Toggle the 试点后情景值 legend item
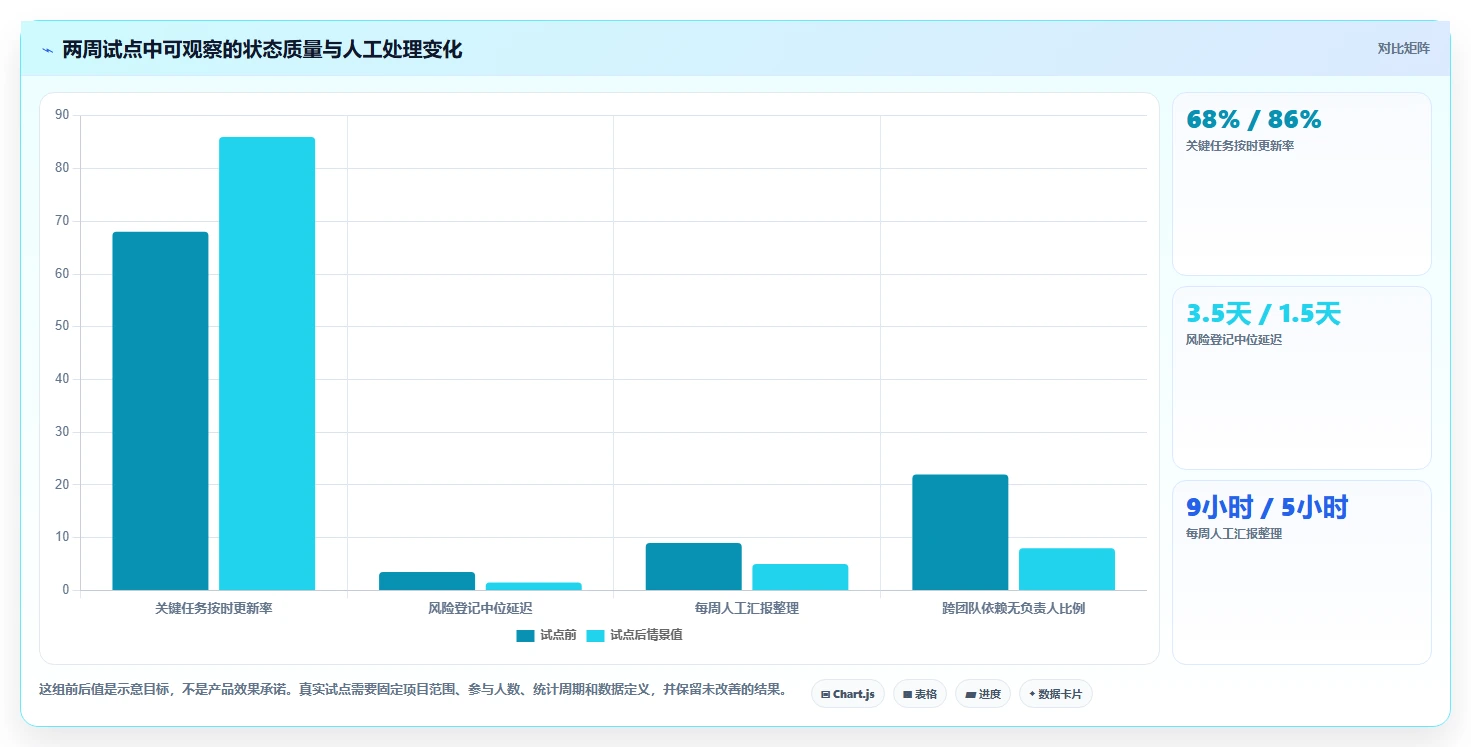The width and height of the screenshot is (1471, 747). tap(634, 635)
